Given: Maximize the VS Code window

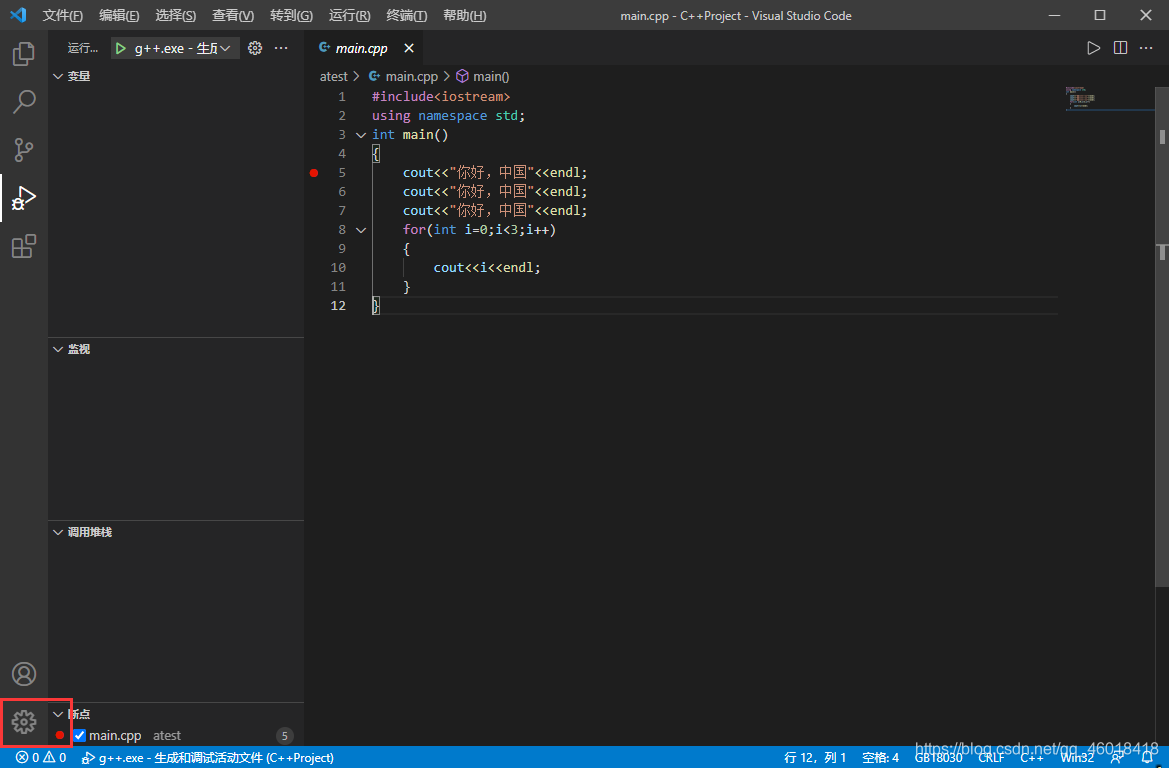Looking at the screenshot, I should coord(1100,16).
